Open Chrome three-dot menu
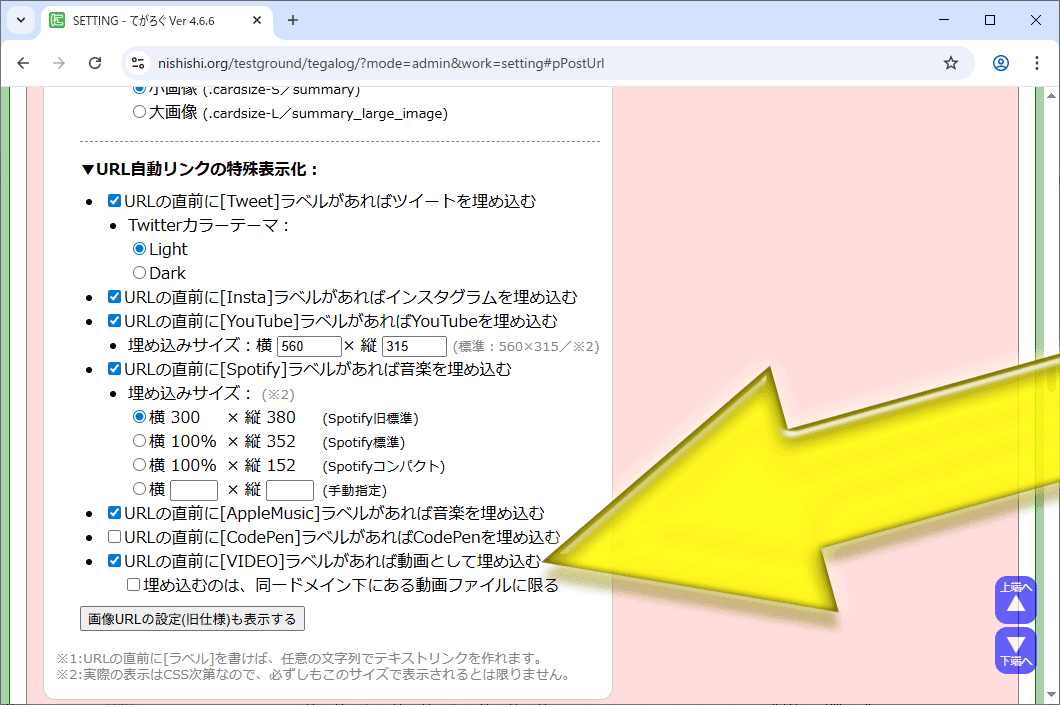Viewport: 1060px width, 705px height. pyautogui.click(x=1036, y=63)
